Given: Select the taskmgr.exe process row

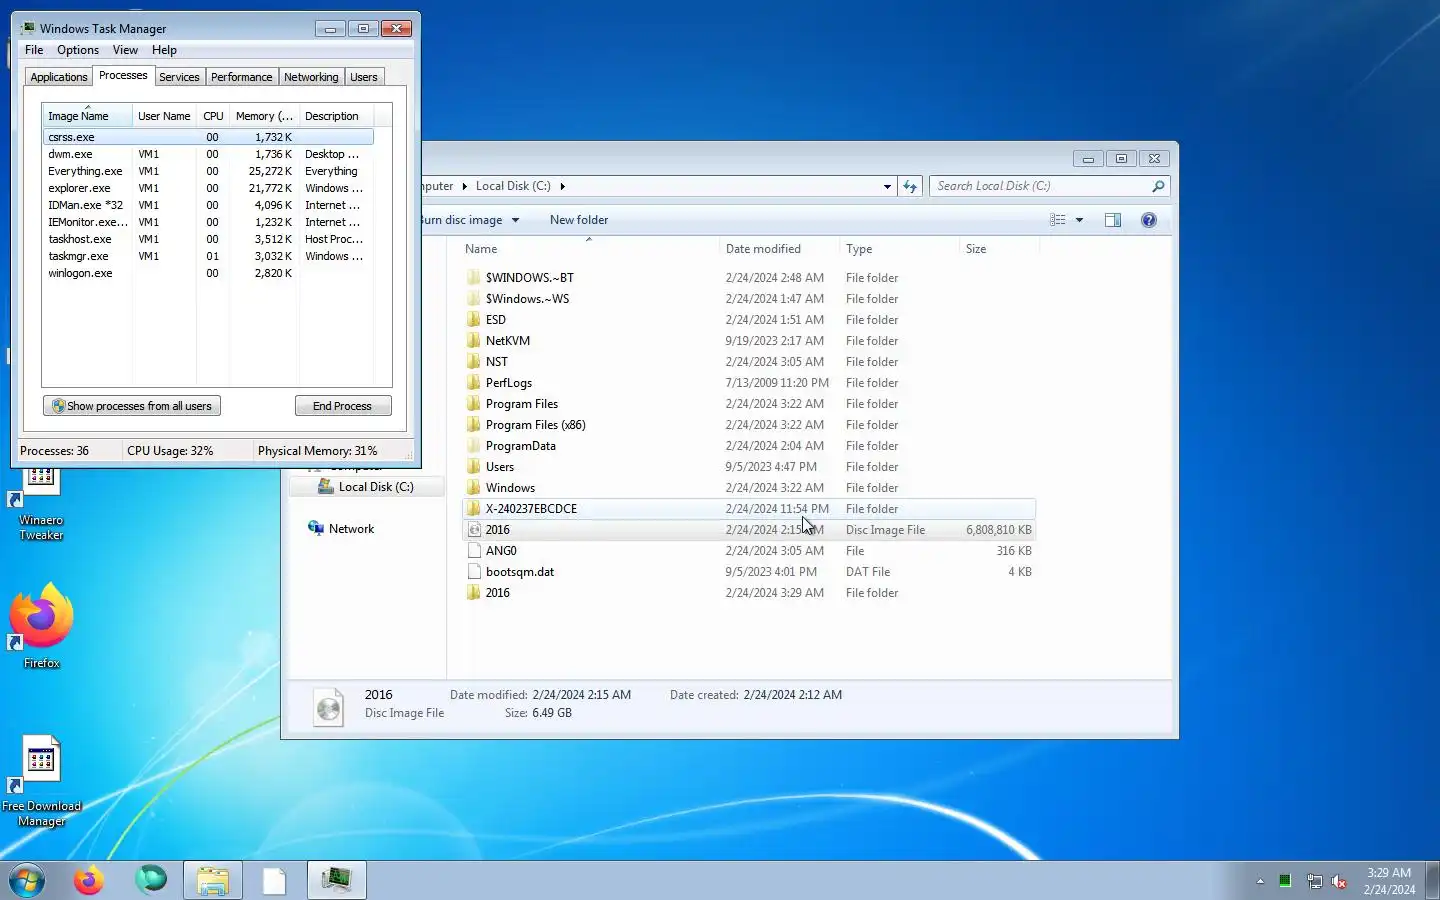Looking at the screenshot, I should pyautogui.click(x=208, y=256).
